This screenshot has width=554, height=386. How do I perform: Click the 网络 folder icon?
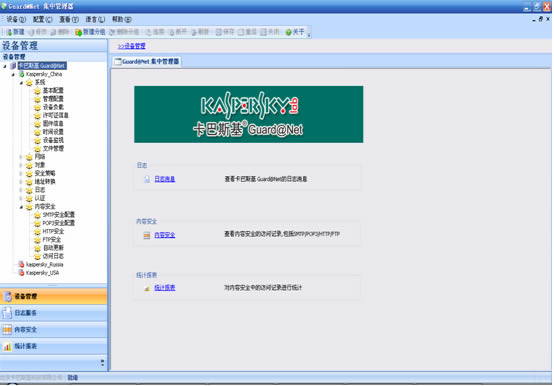(29, 157)
